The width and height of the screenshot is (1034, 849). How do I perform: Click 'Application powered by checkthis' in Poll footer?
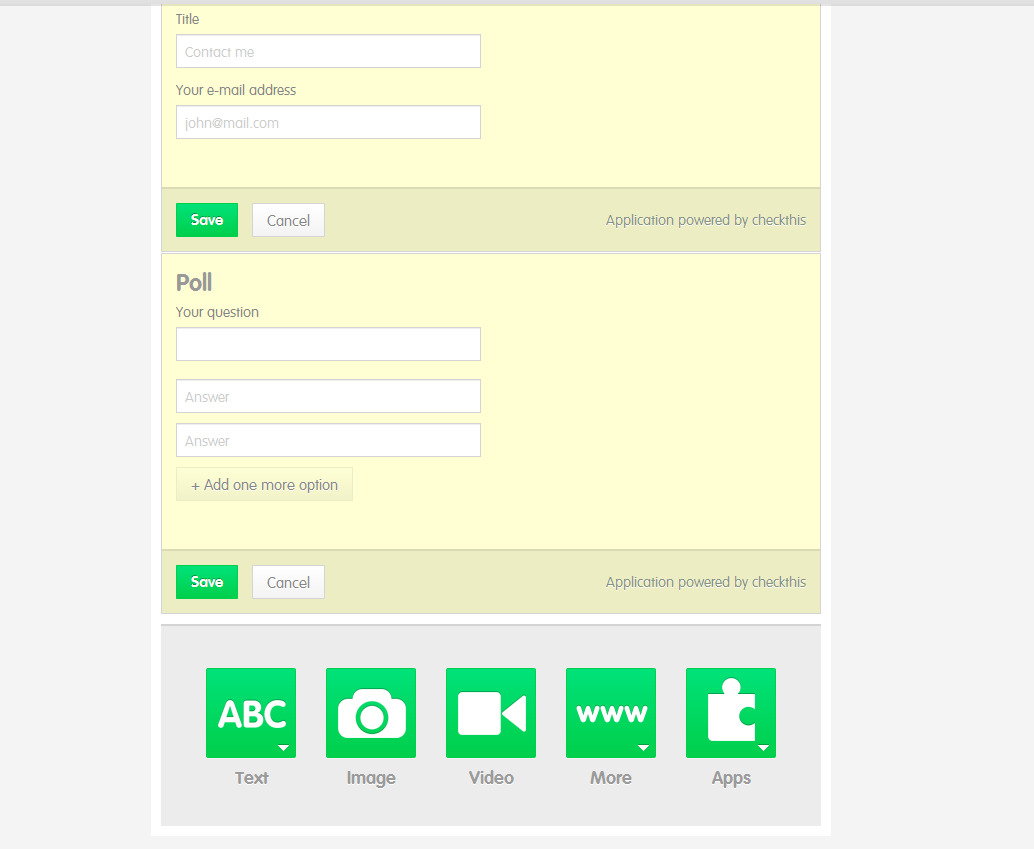(705, 582)
